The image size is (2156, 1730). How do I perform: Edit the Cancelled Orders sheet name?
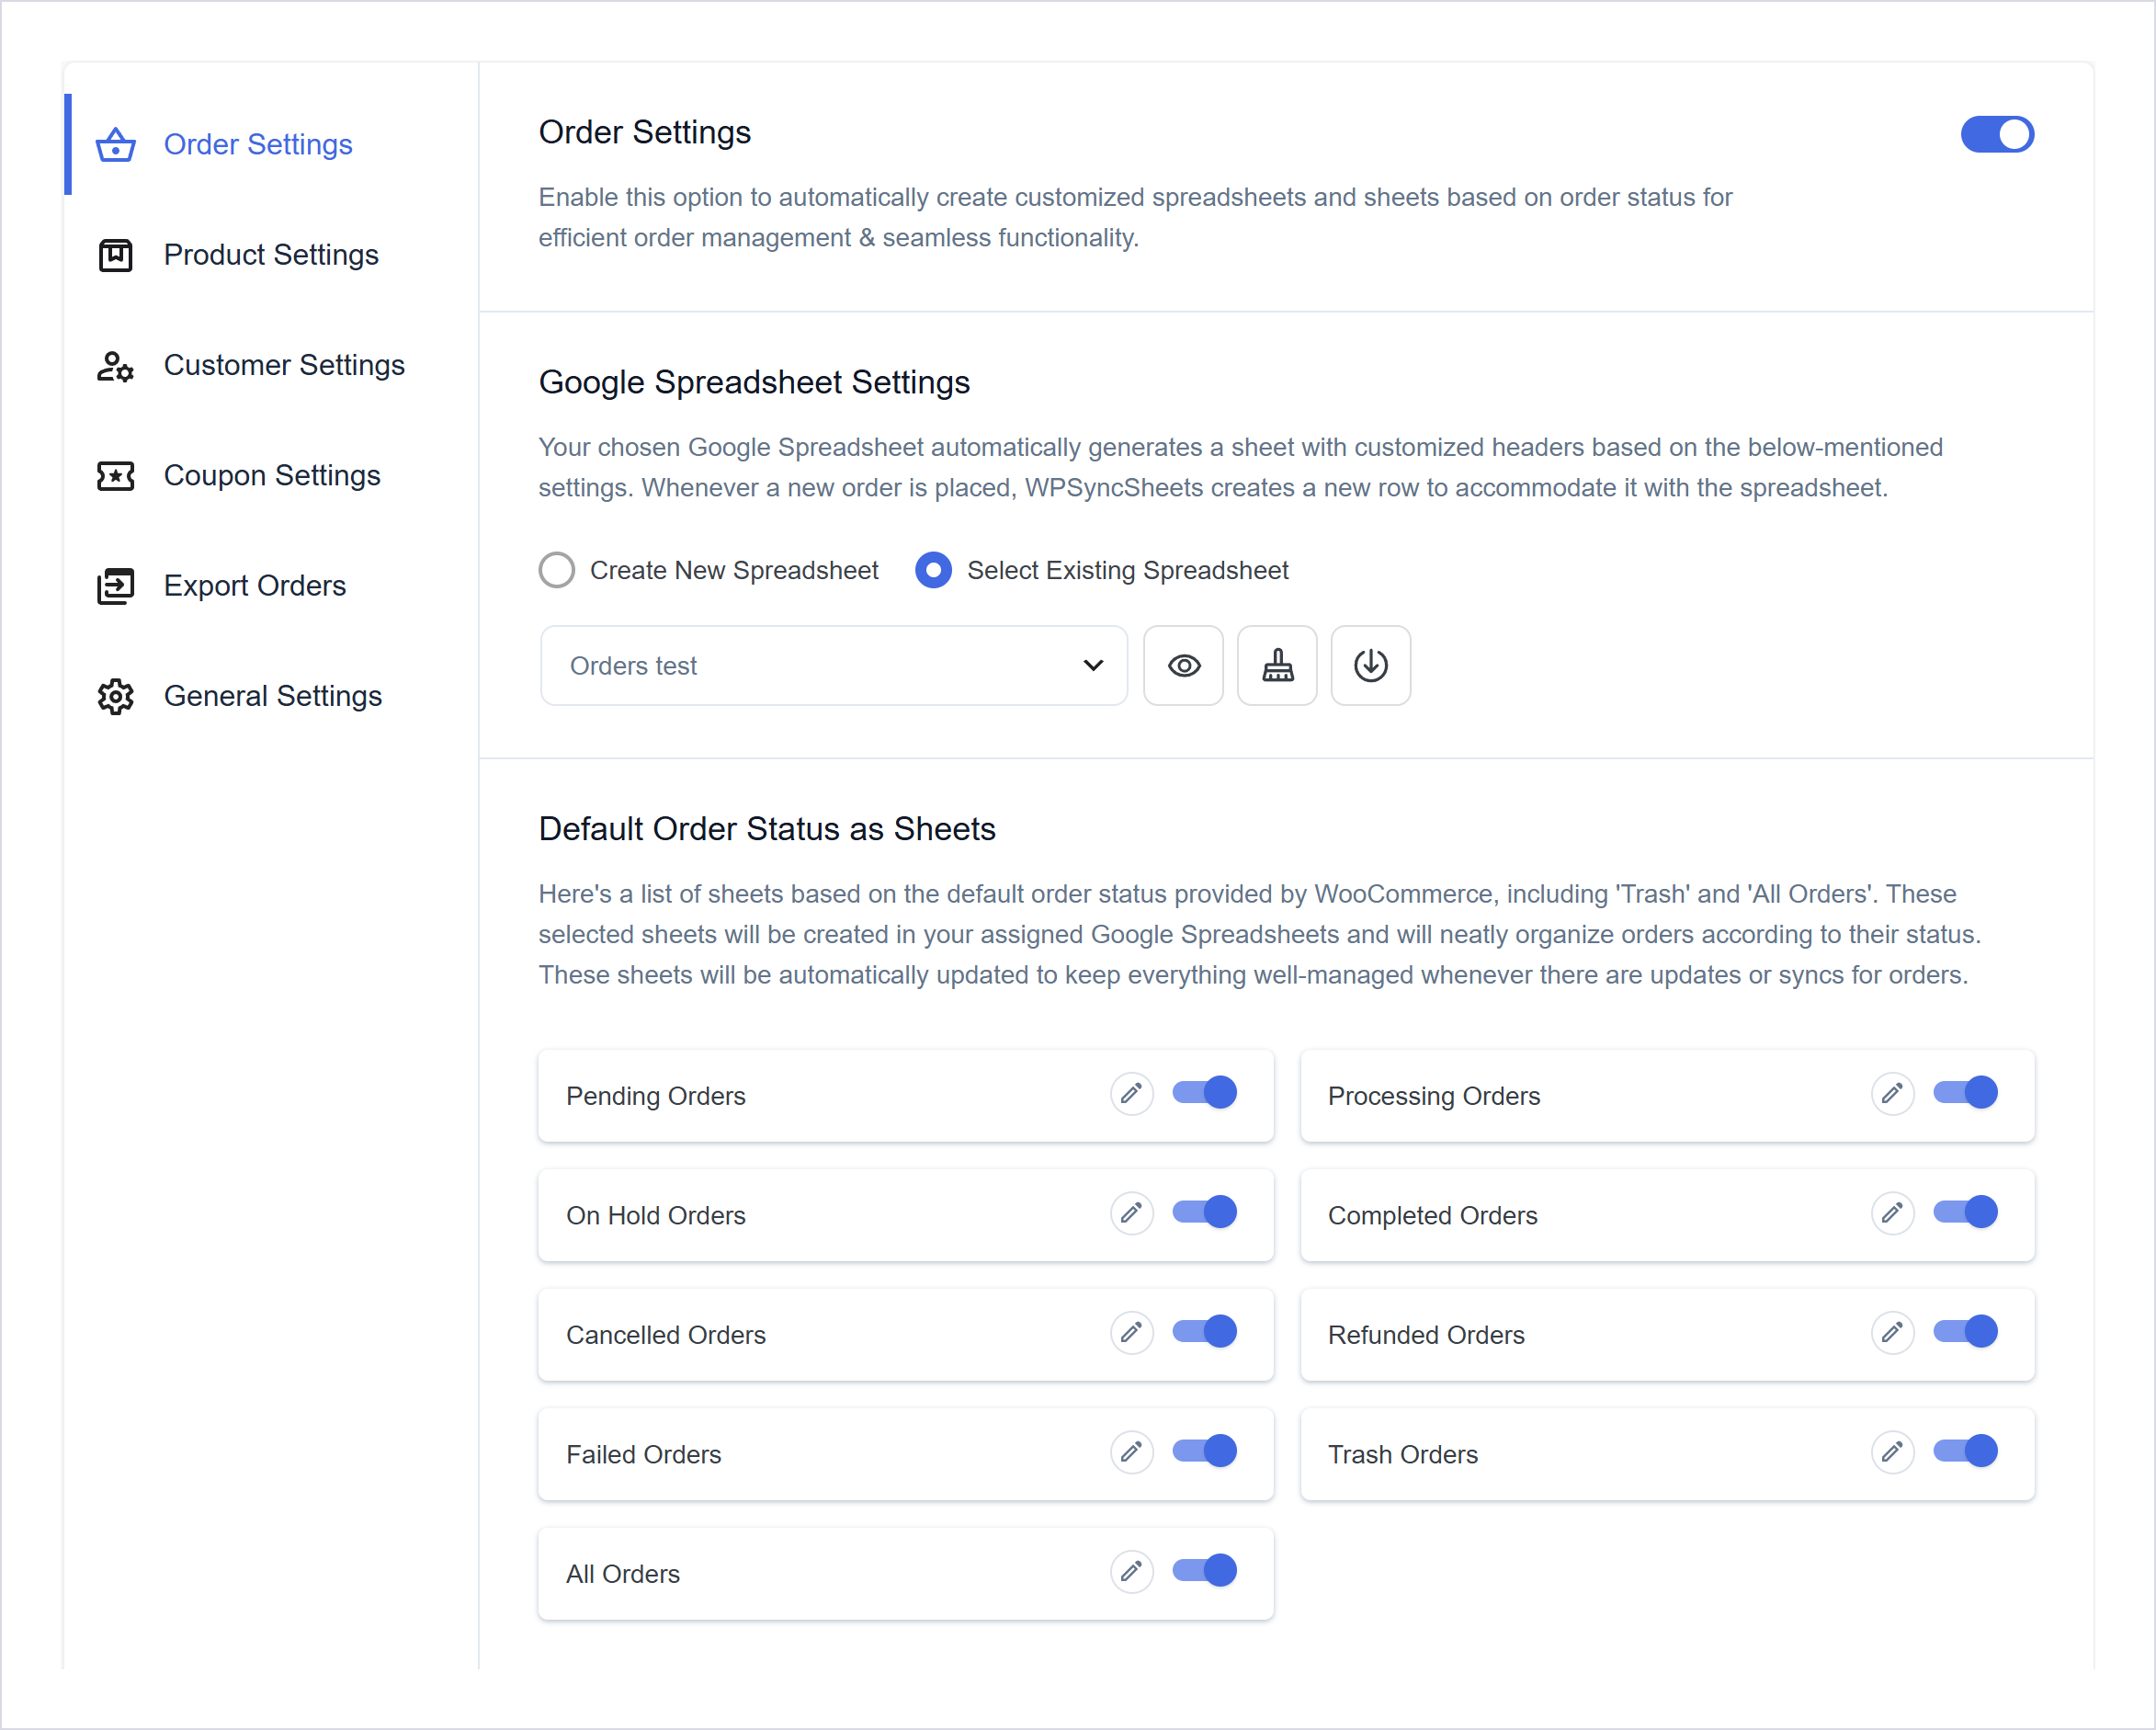pos(1131,1333)
